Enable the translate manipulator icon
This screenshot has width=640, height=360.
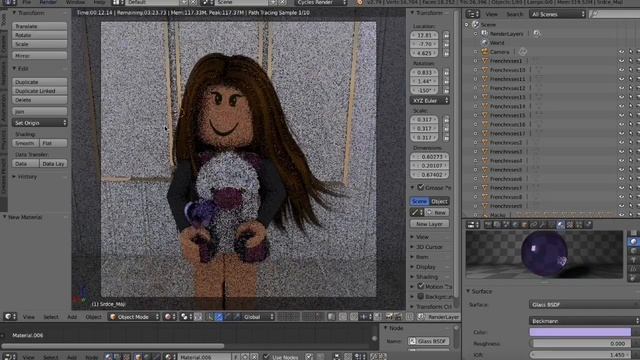coord(219,317)
